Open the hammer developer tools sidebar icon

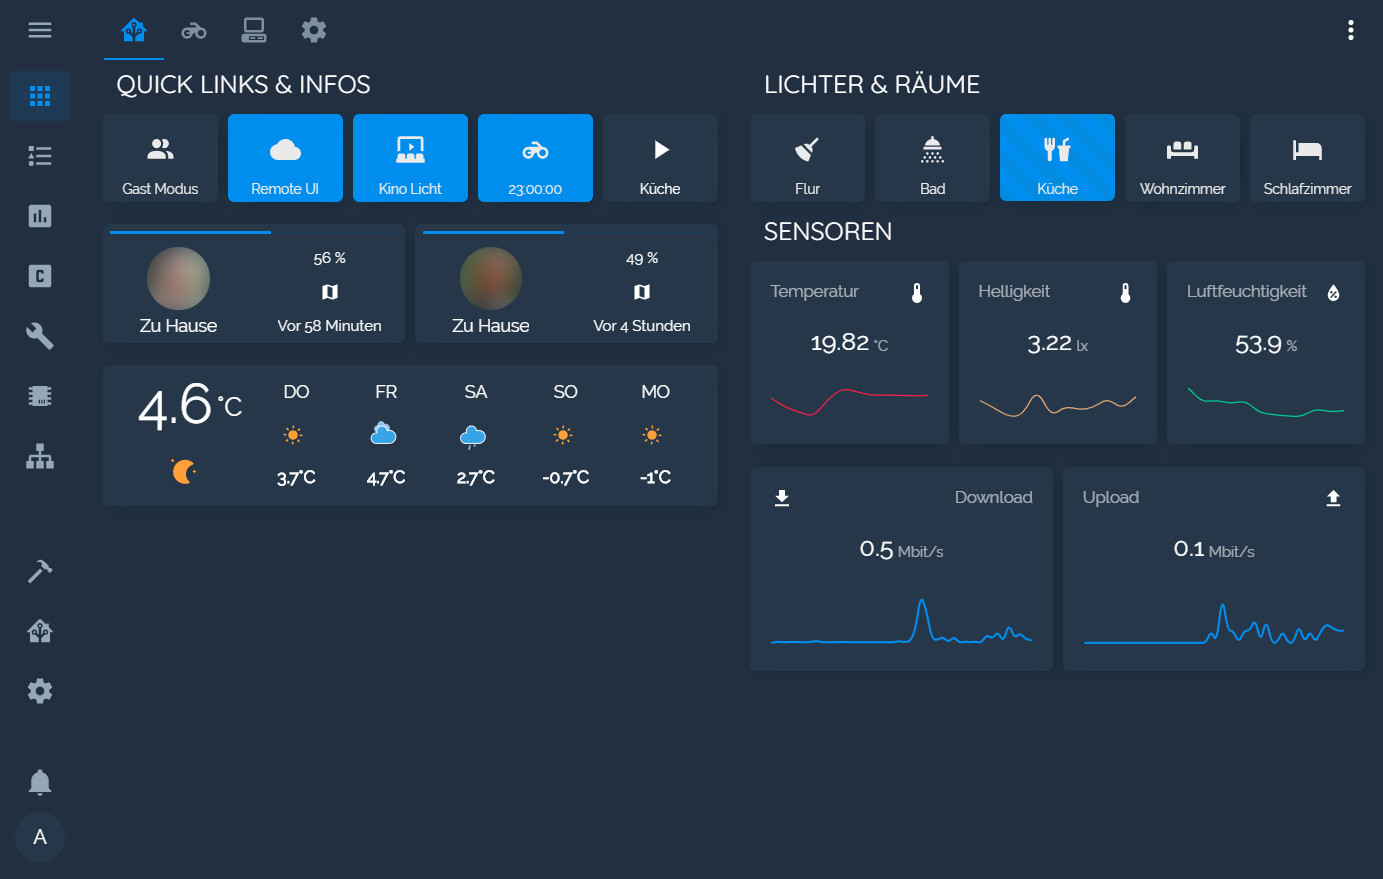tap(40, 570)
